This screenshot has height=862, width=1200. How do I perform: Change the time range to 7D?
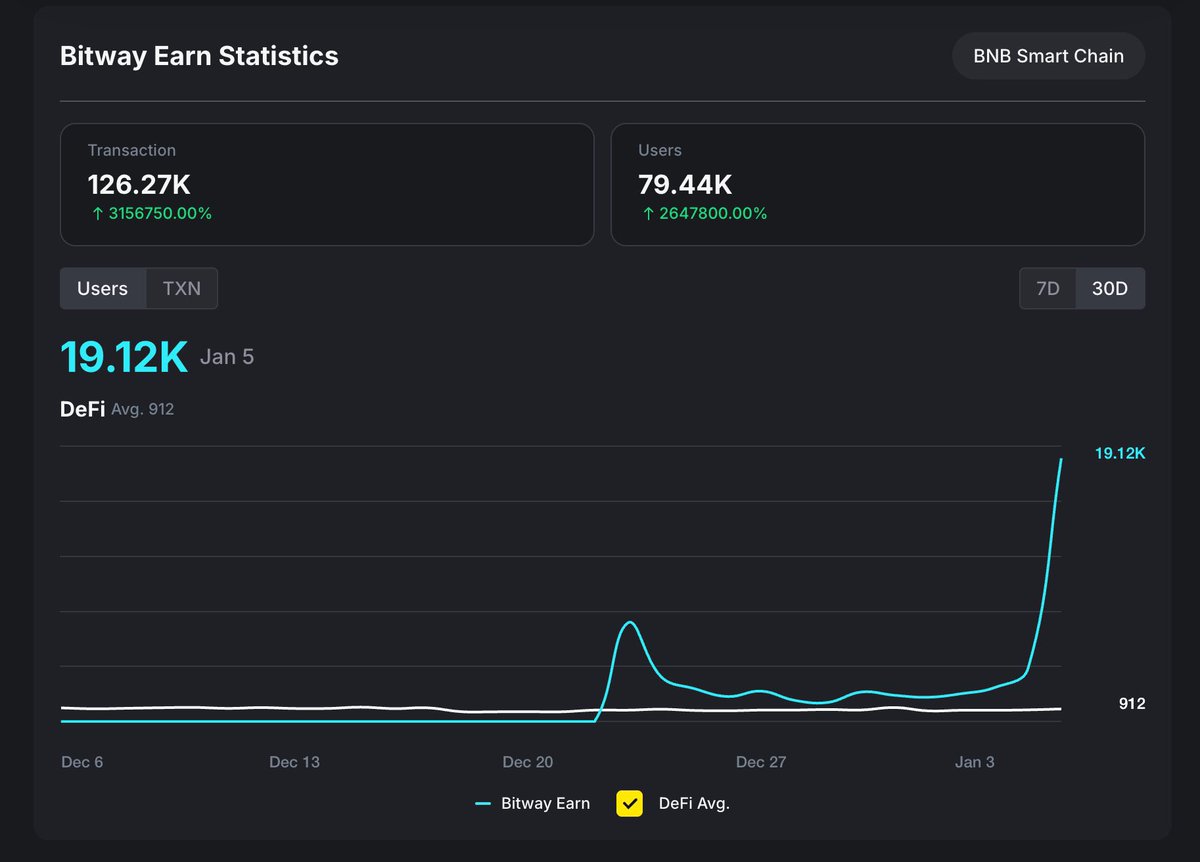coord(1047,288)
